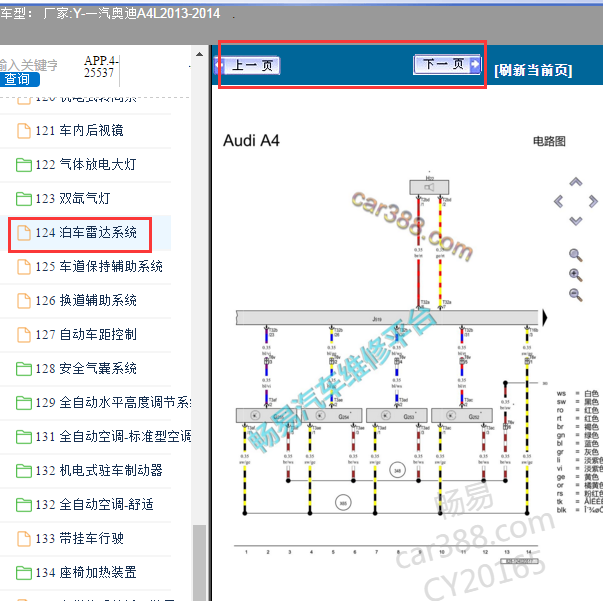Open 127 自动车距控制 entry
603x601 pixels.
[85, 335]
